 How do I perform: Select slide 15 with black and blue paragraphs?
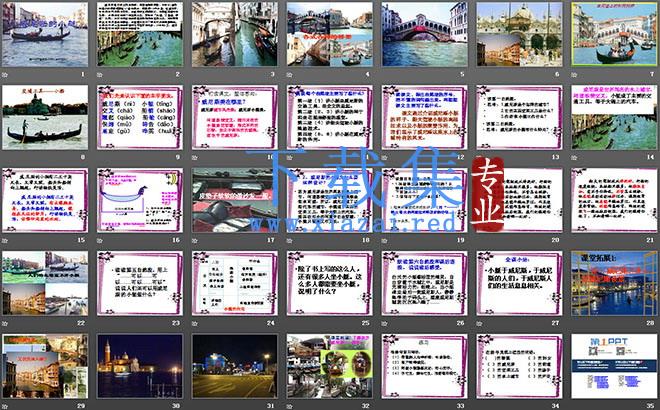pyautogui.click(x=45, y=200)
